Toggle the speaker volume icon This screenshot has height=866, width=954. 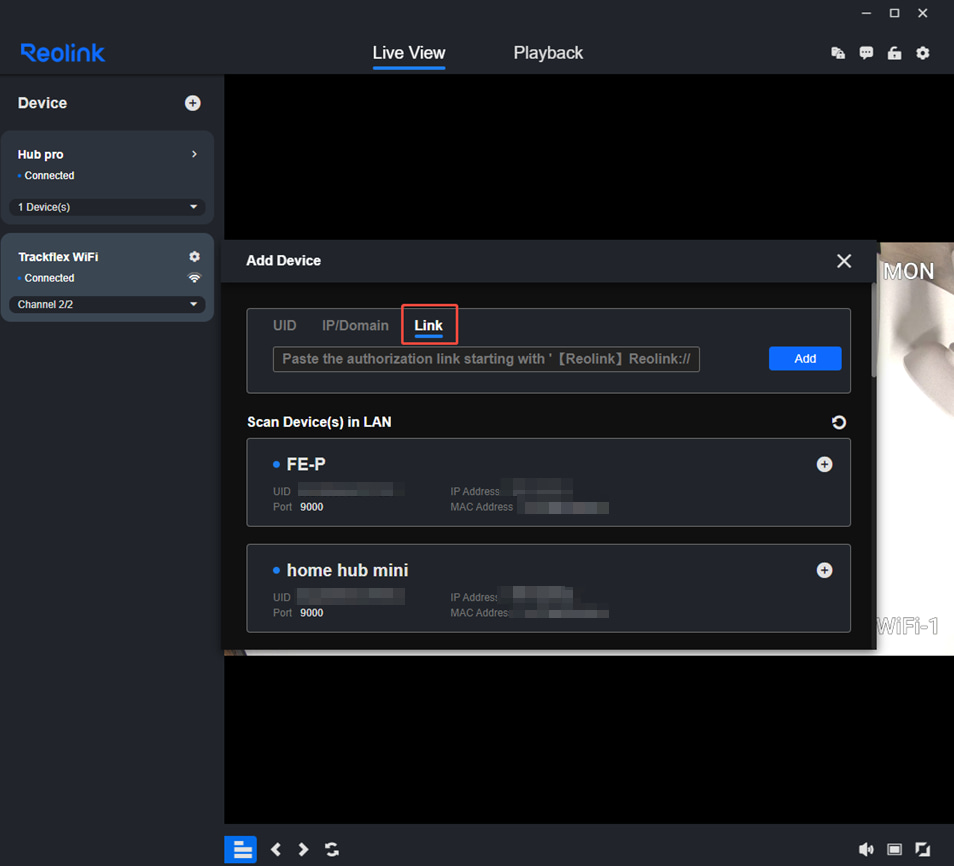(x=865, y=849)
